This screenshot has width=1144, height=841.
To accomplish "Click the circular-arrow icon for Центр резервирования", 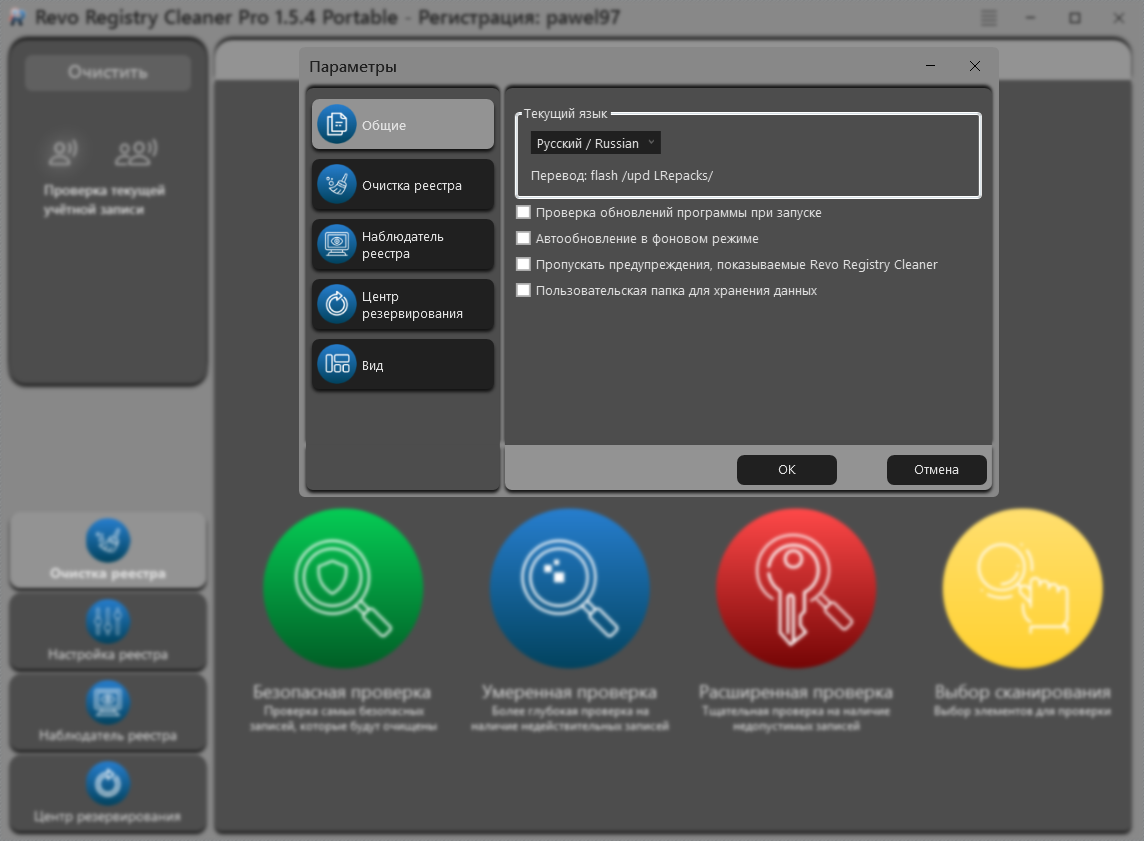I will click(336, 304).
